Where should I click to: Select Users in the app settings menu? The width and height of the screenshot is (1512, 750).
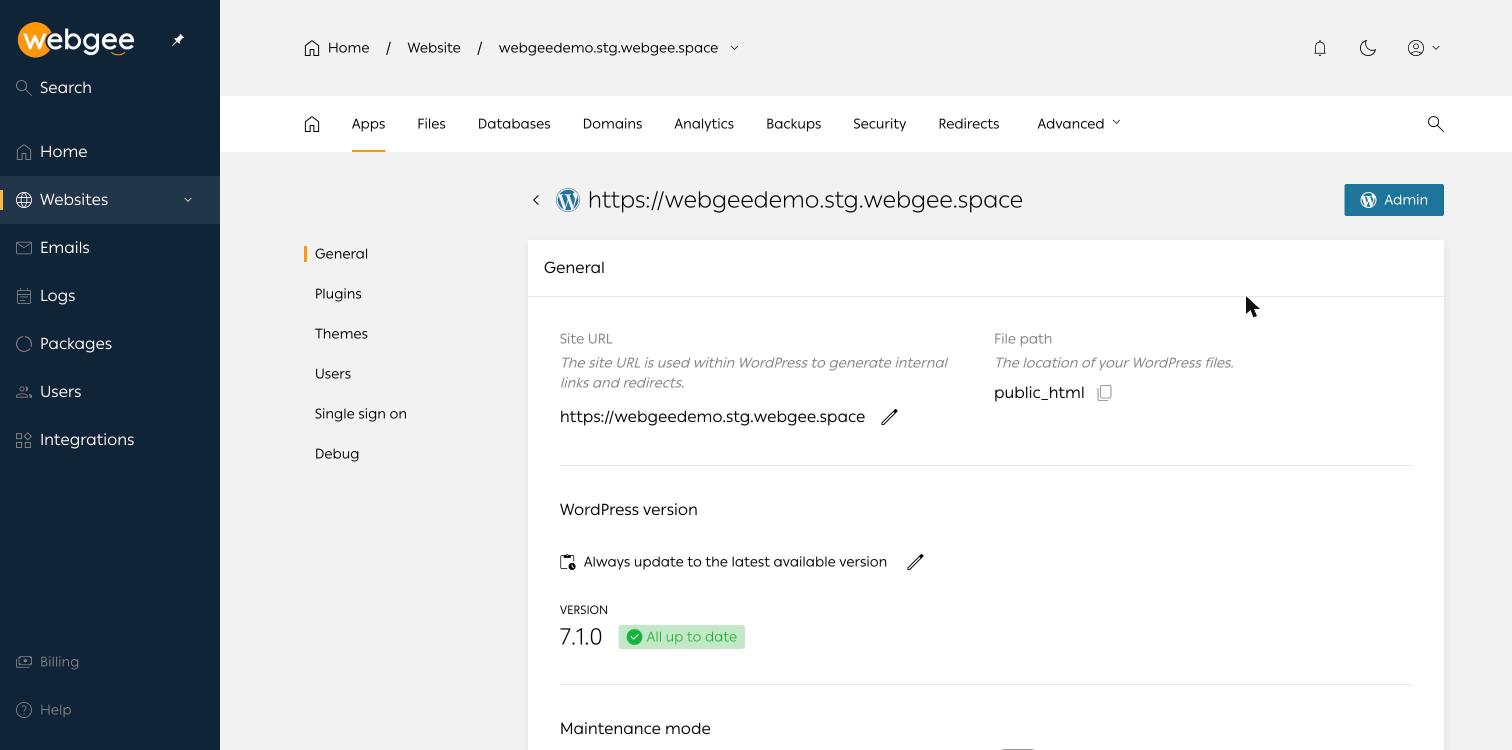[x=333, y=374]
